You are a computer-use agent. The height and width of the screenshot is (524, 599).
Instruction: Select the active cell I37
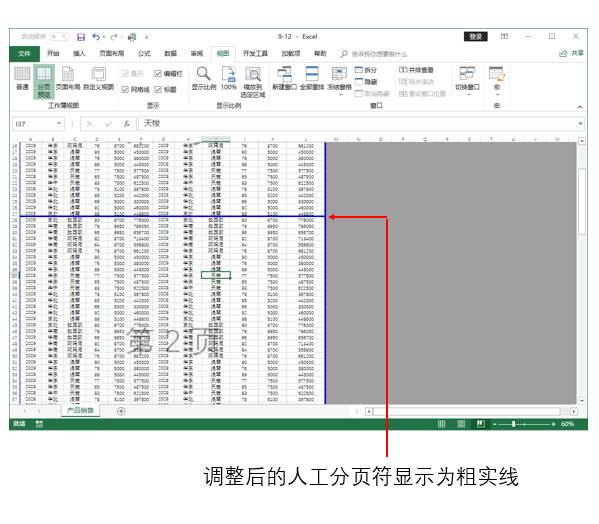pos(216,275)
